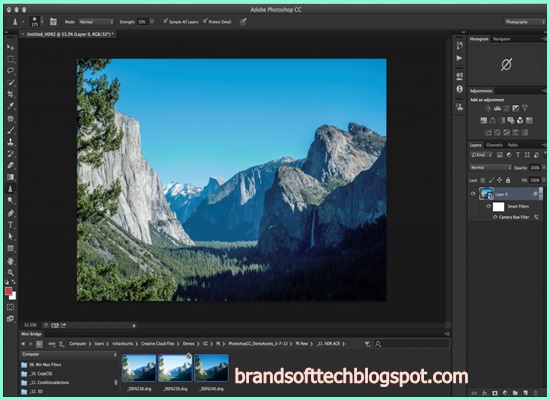
Task: Hide Smart Filters visibility eye
Action: pyautogui.click(x=488, y=206)
